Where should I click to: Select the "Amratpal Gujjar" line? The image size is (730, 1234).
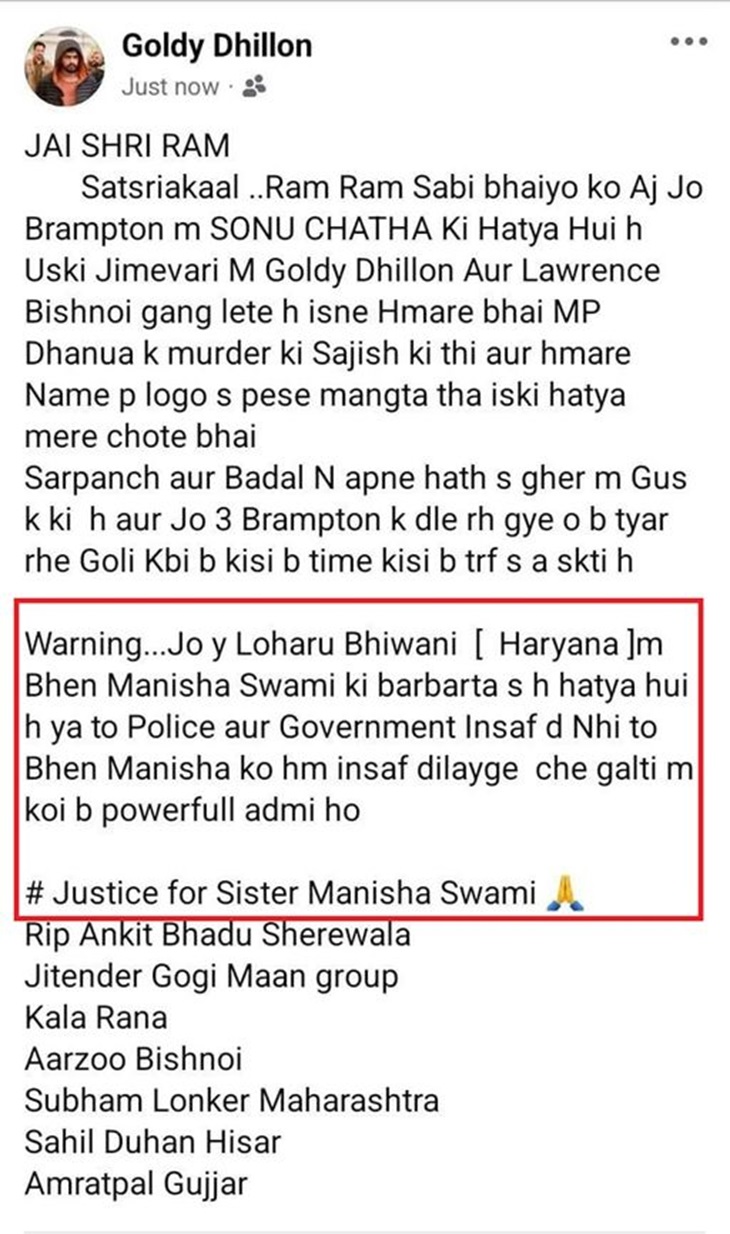136,1184
